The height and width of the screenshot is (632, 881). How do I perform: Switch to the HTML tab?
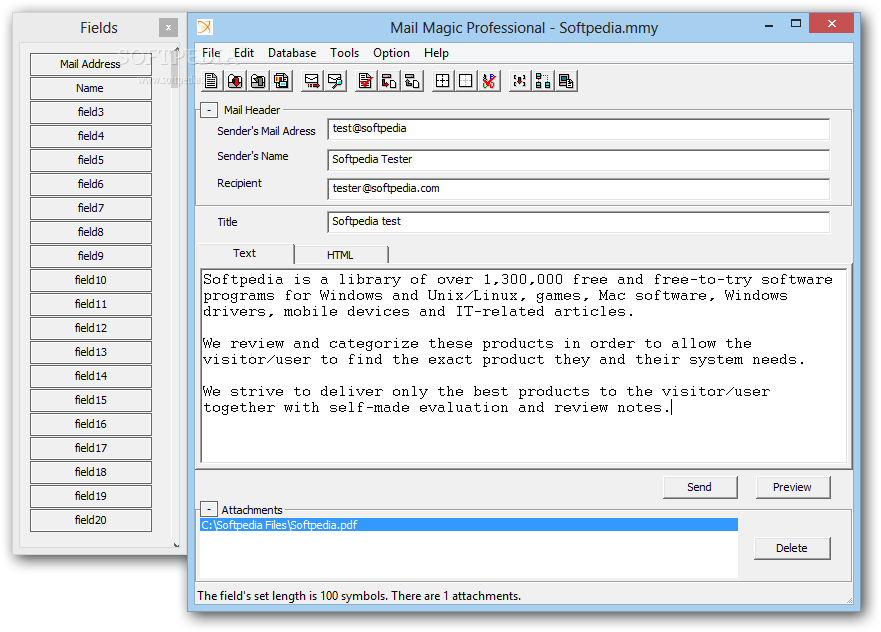click(340, 255)
